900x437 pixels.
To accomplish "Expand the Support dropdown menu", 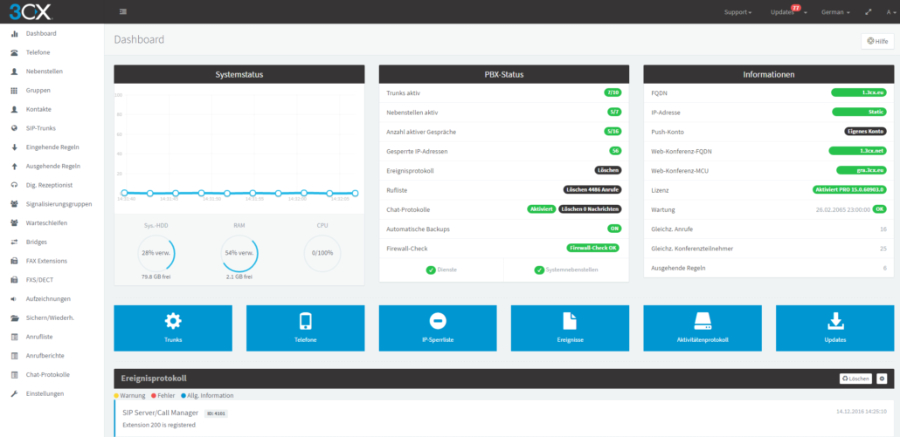I will (738, 12).
